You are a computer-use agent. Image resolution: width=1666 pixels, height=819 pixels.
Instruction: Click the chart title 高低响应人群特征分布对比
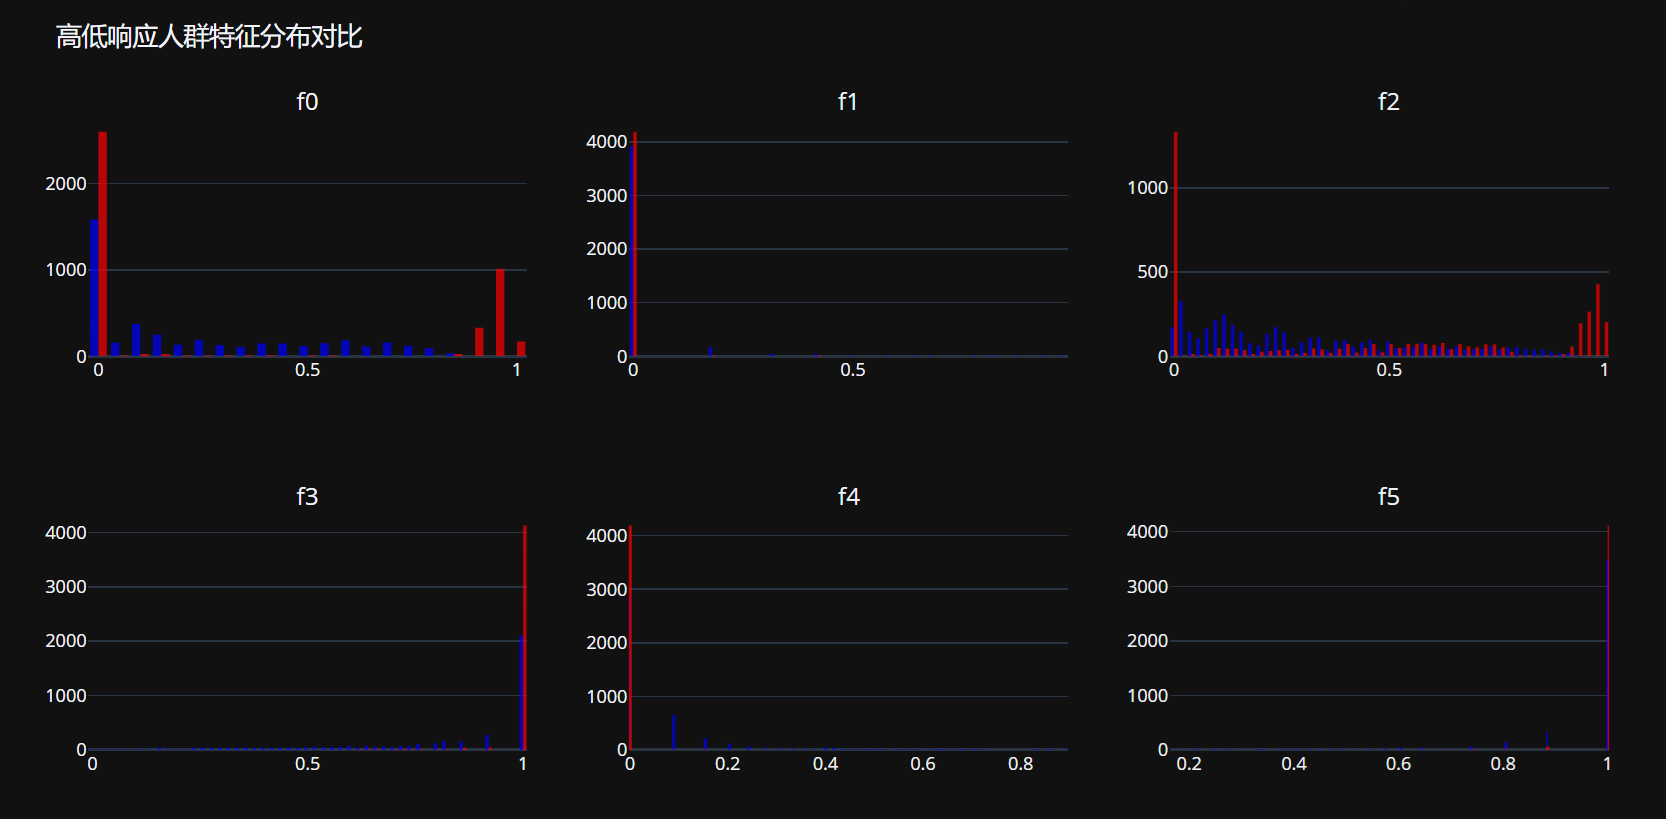[x=209, y=37]
